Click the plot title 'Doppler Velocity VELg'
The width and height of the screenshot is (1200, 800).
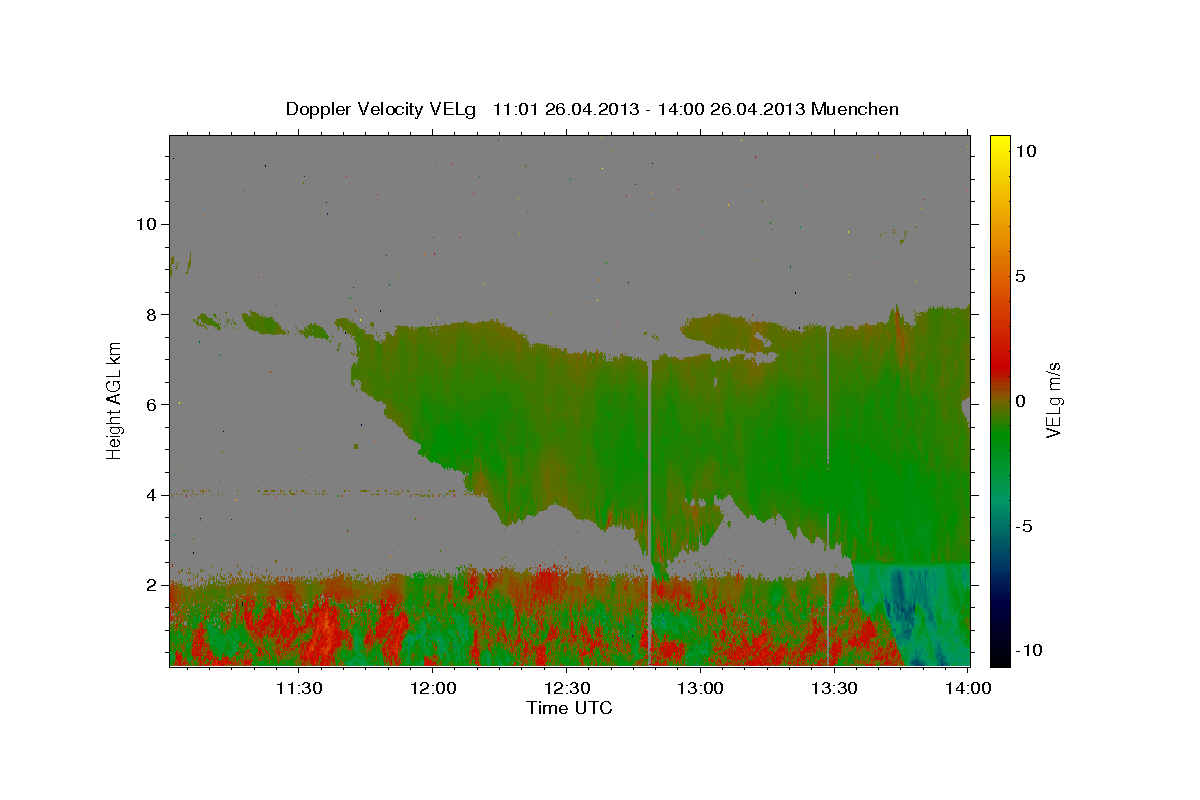(382, 109)
